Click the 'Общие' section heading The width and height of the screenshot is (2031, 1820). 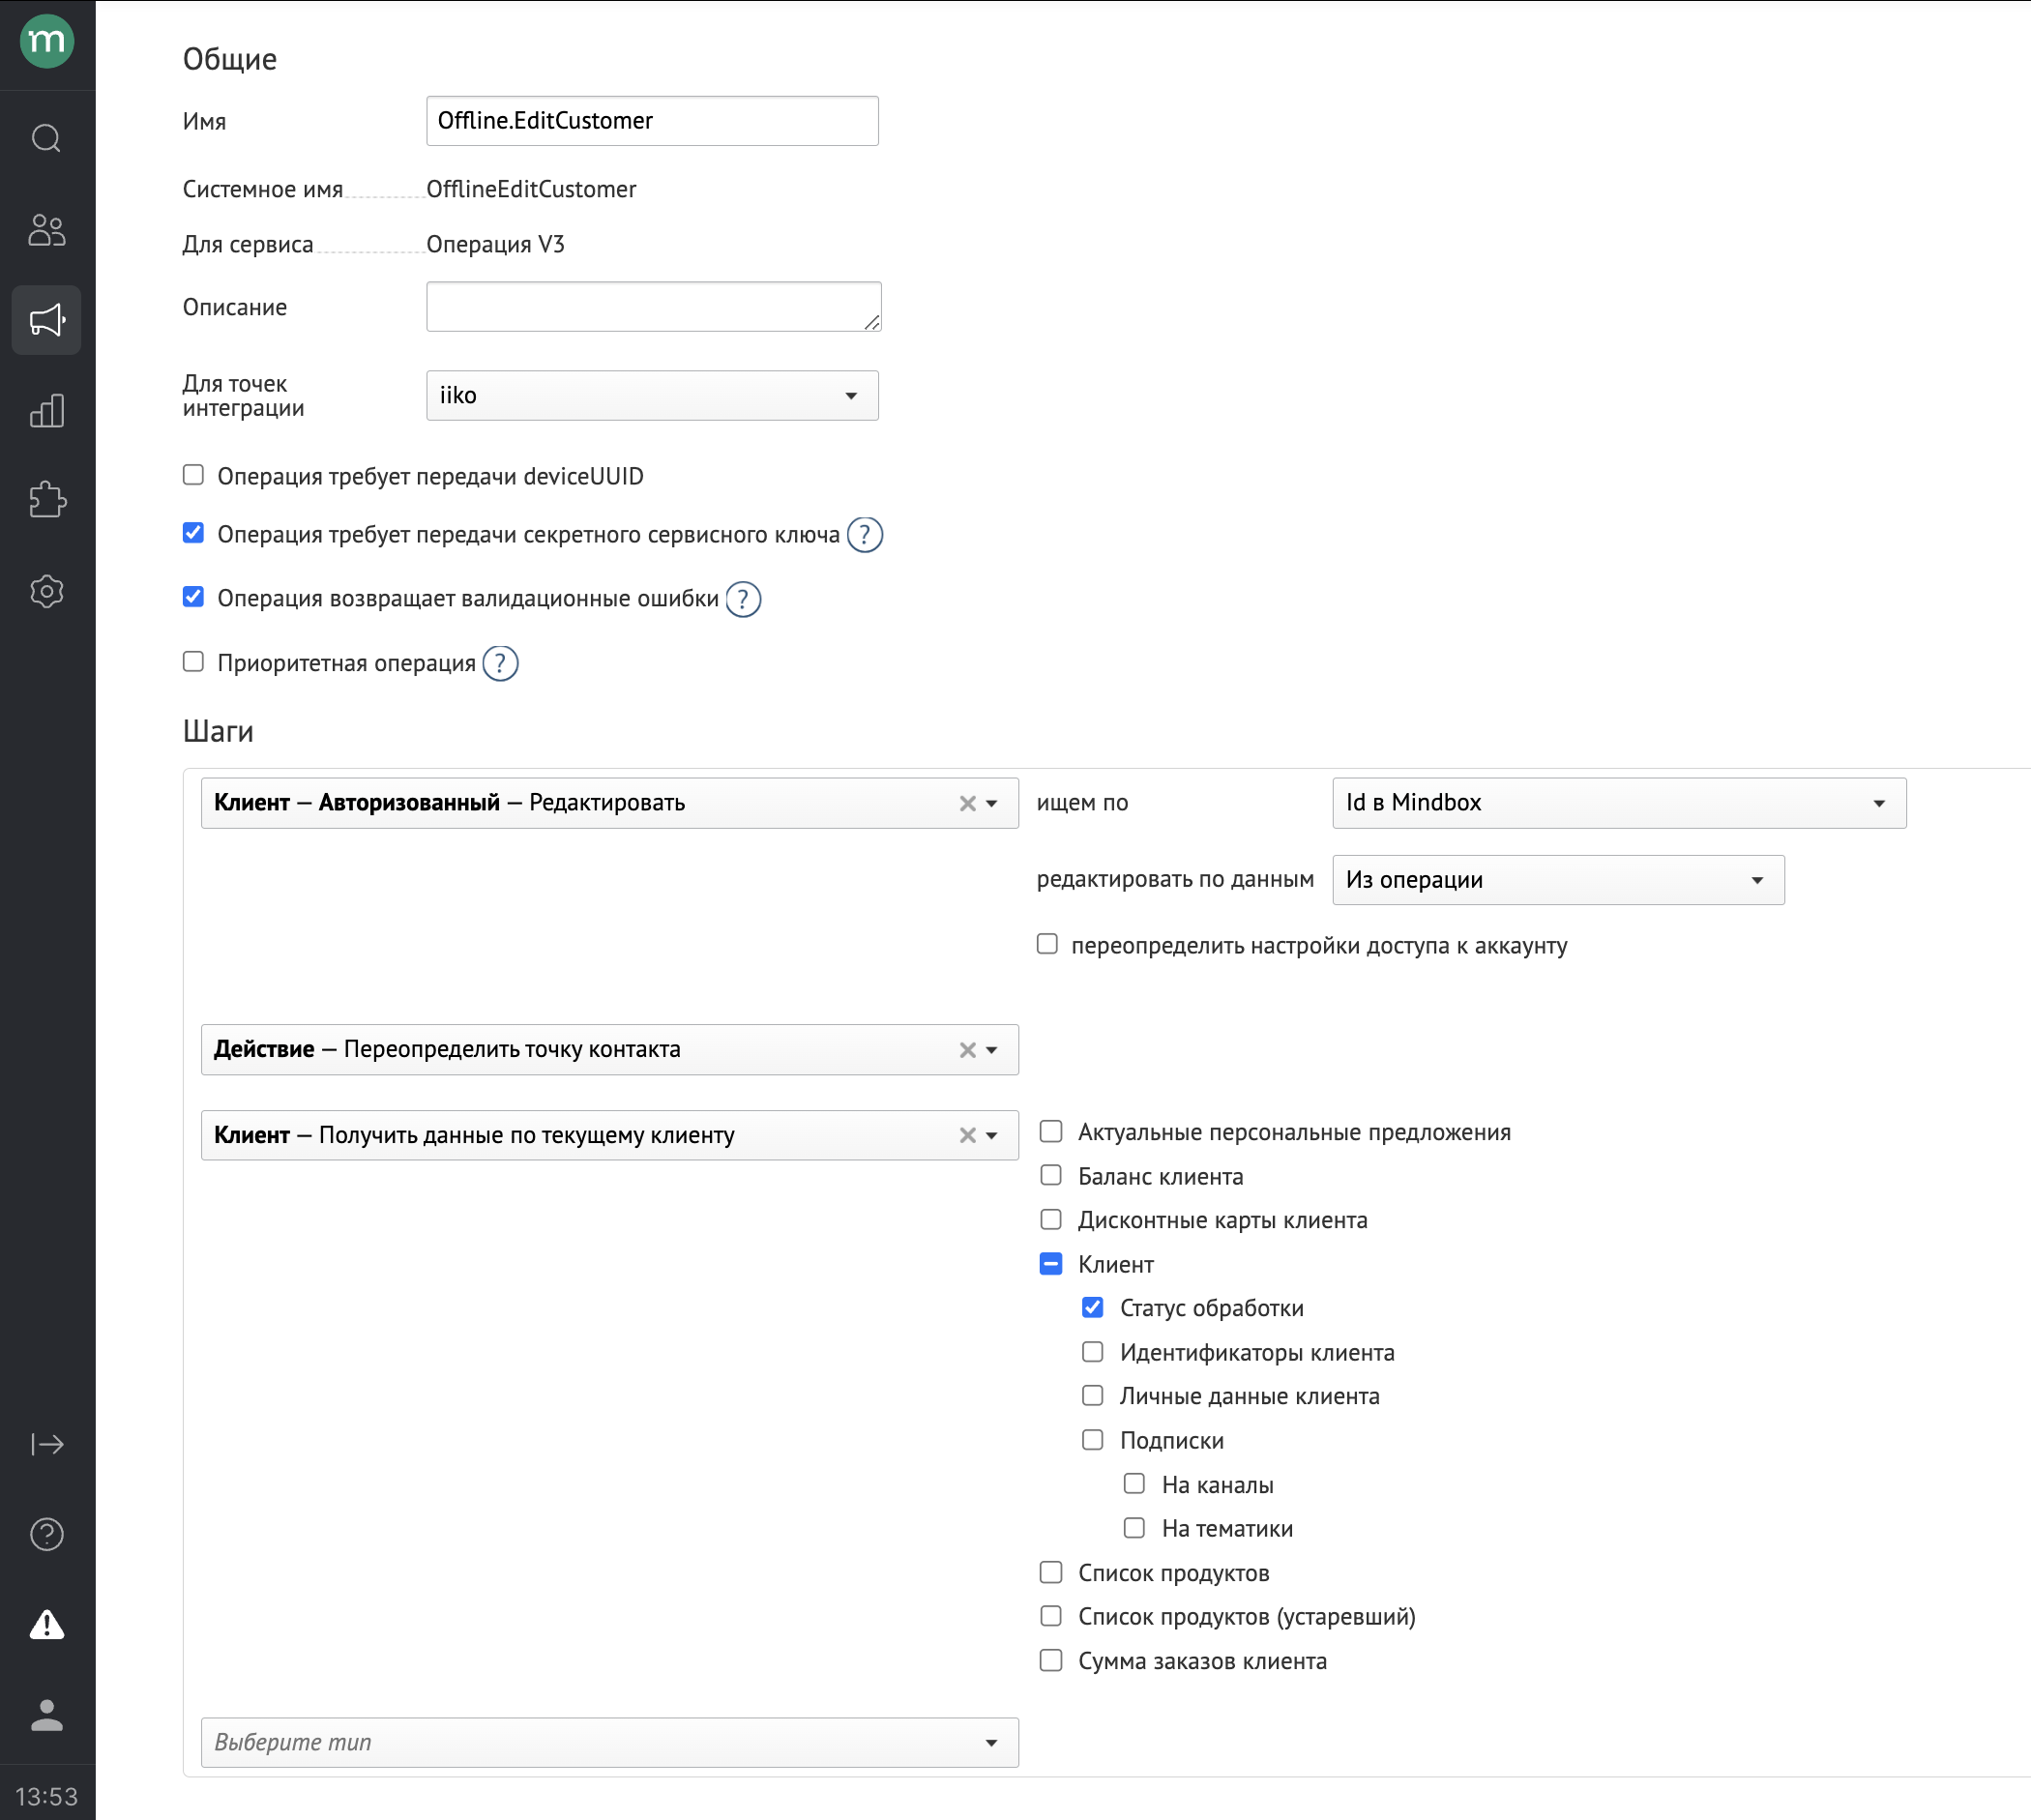(x=230, y=59)
